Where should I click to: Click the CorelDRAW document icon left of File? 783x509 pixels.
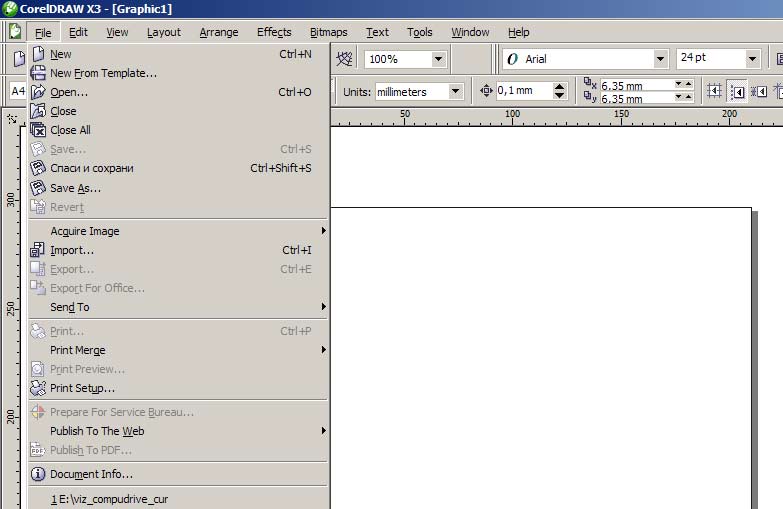pyautogui.click(x=15, y=32)
